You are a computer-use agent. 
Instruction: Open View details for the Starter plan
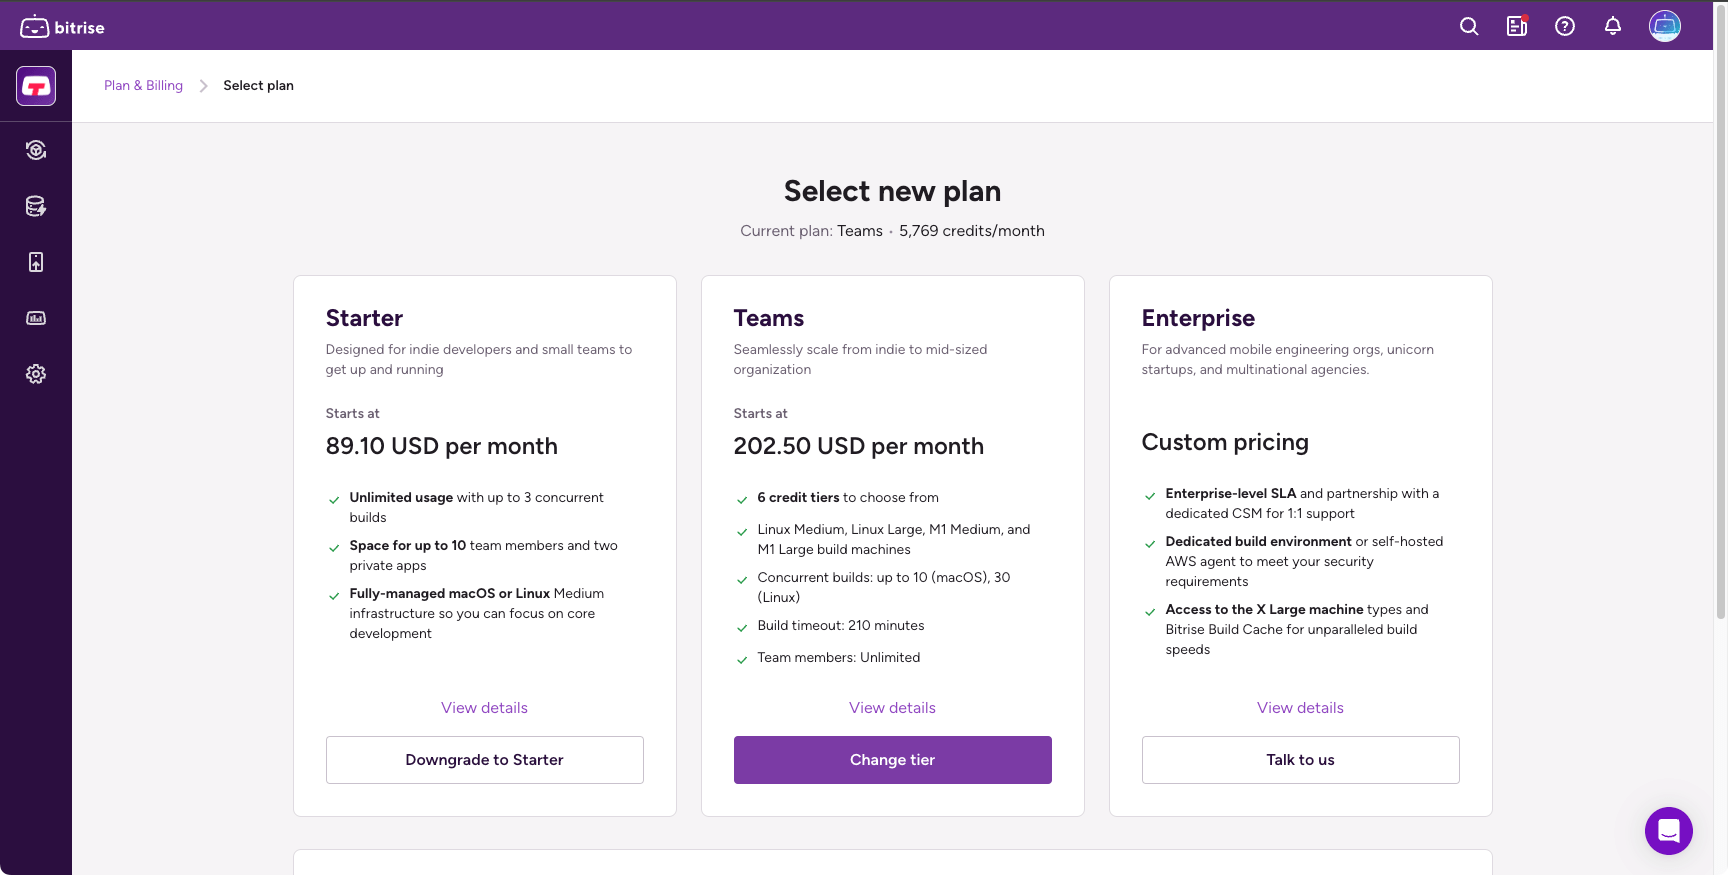click(x=484, y=707)
